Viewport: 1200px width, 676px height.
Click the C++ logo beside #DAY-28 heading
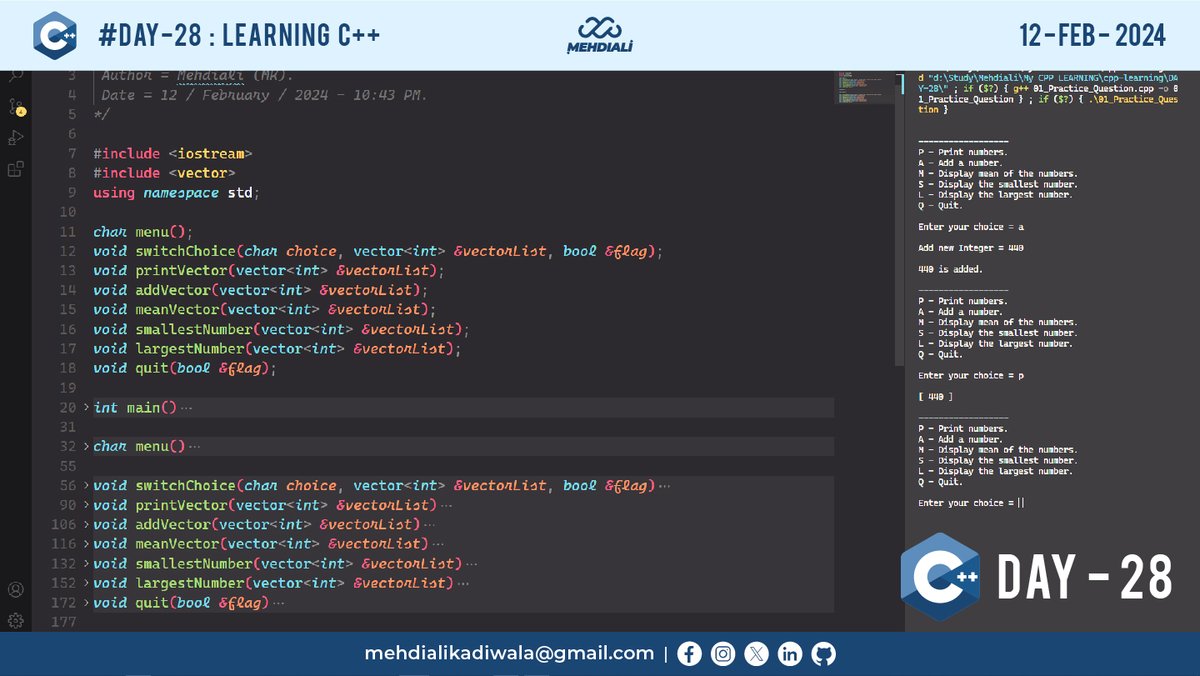(54, 36)
